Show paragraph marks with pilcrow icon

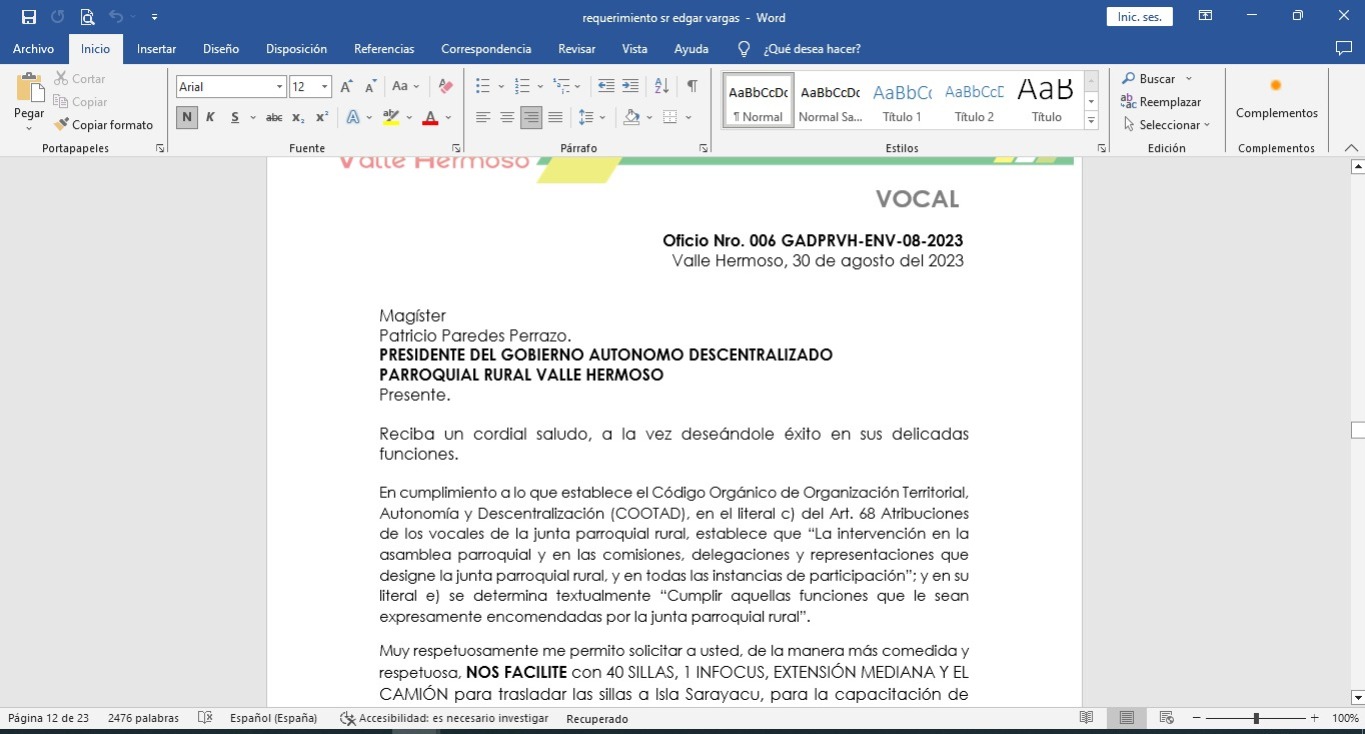692,87
